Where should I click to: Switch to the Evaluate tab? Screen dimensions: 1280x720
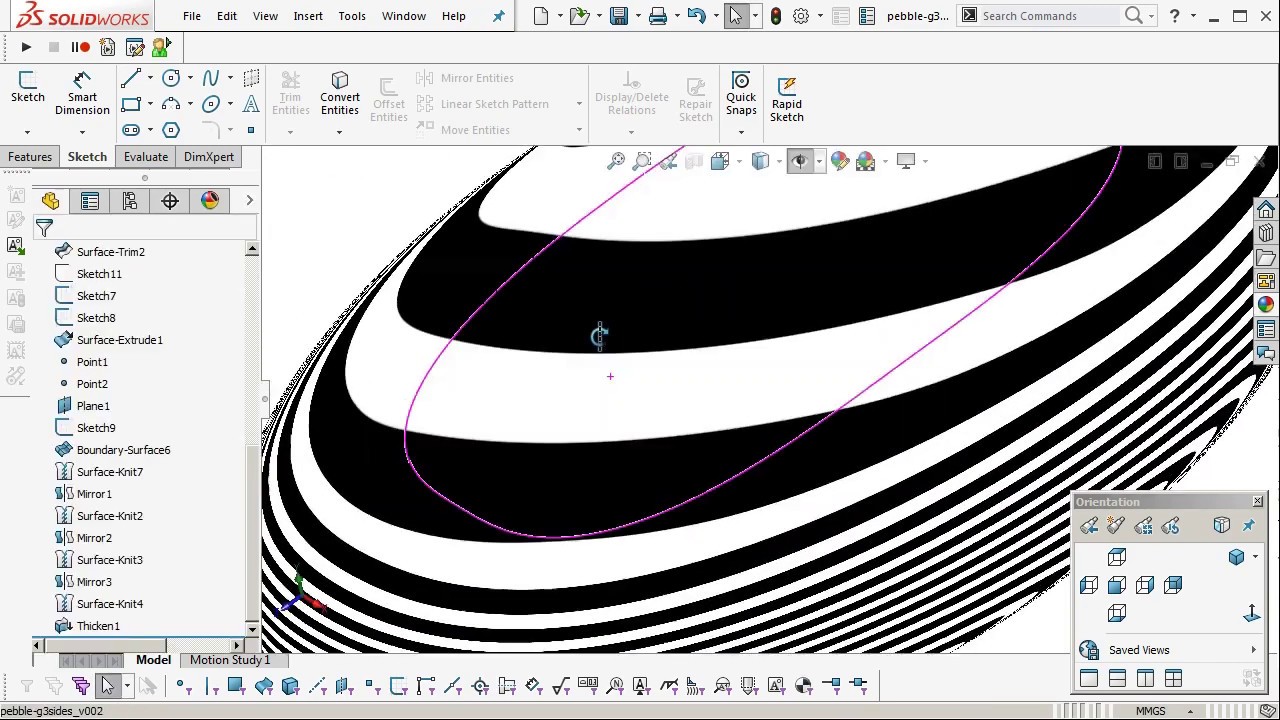146,157
